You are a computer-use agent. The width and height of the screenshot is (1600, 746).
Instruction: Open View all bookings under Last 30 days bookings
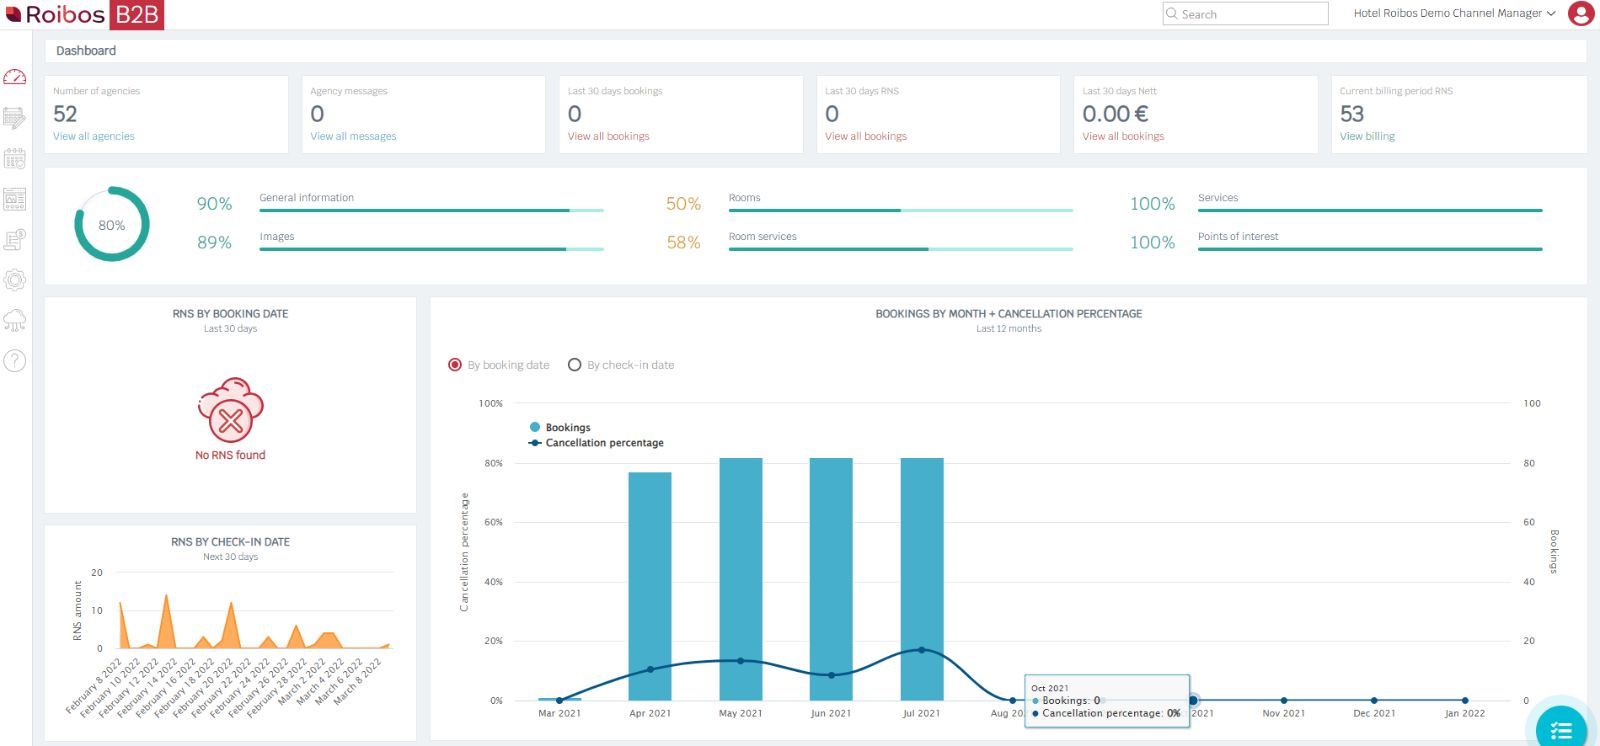coord(608,136)
